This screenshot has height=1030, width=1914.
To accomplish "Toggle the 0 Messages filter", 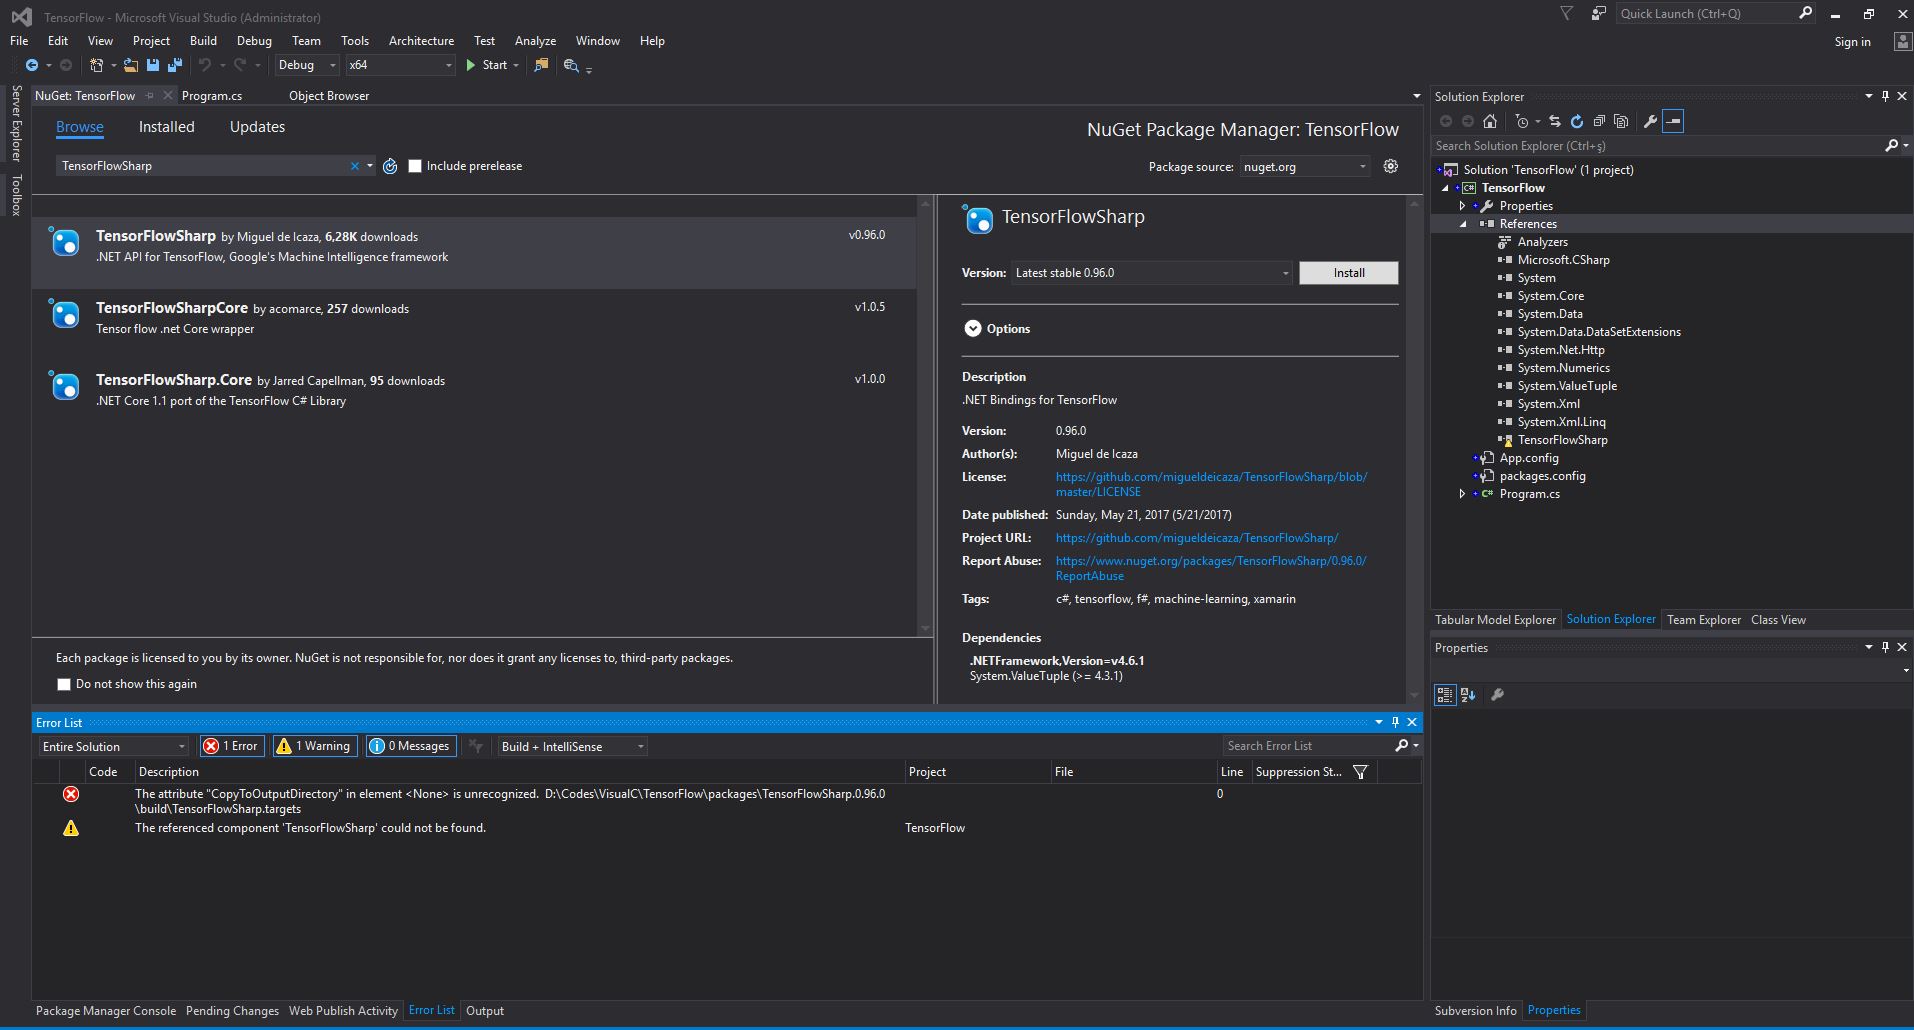I will click(411, 746).
